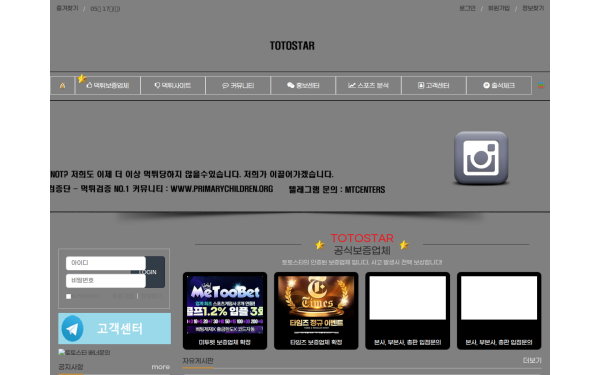This screenshot has height=375, width=600.
Task: Open the 커뮤니티 menu
Action: 238,85
